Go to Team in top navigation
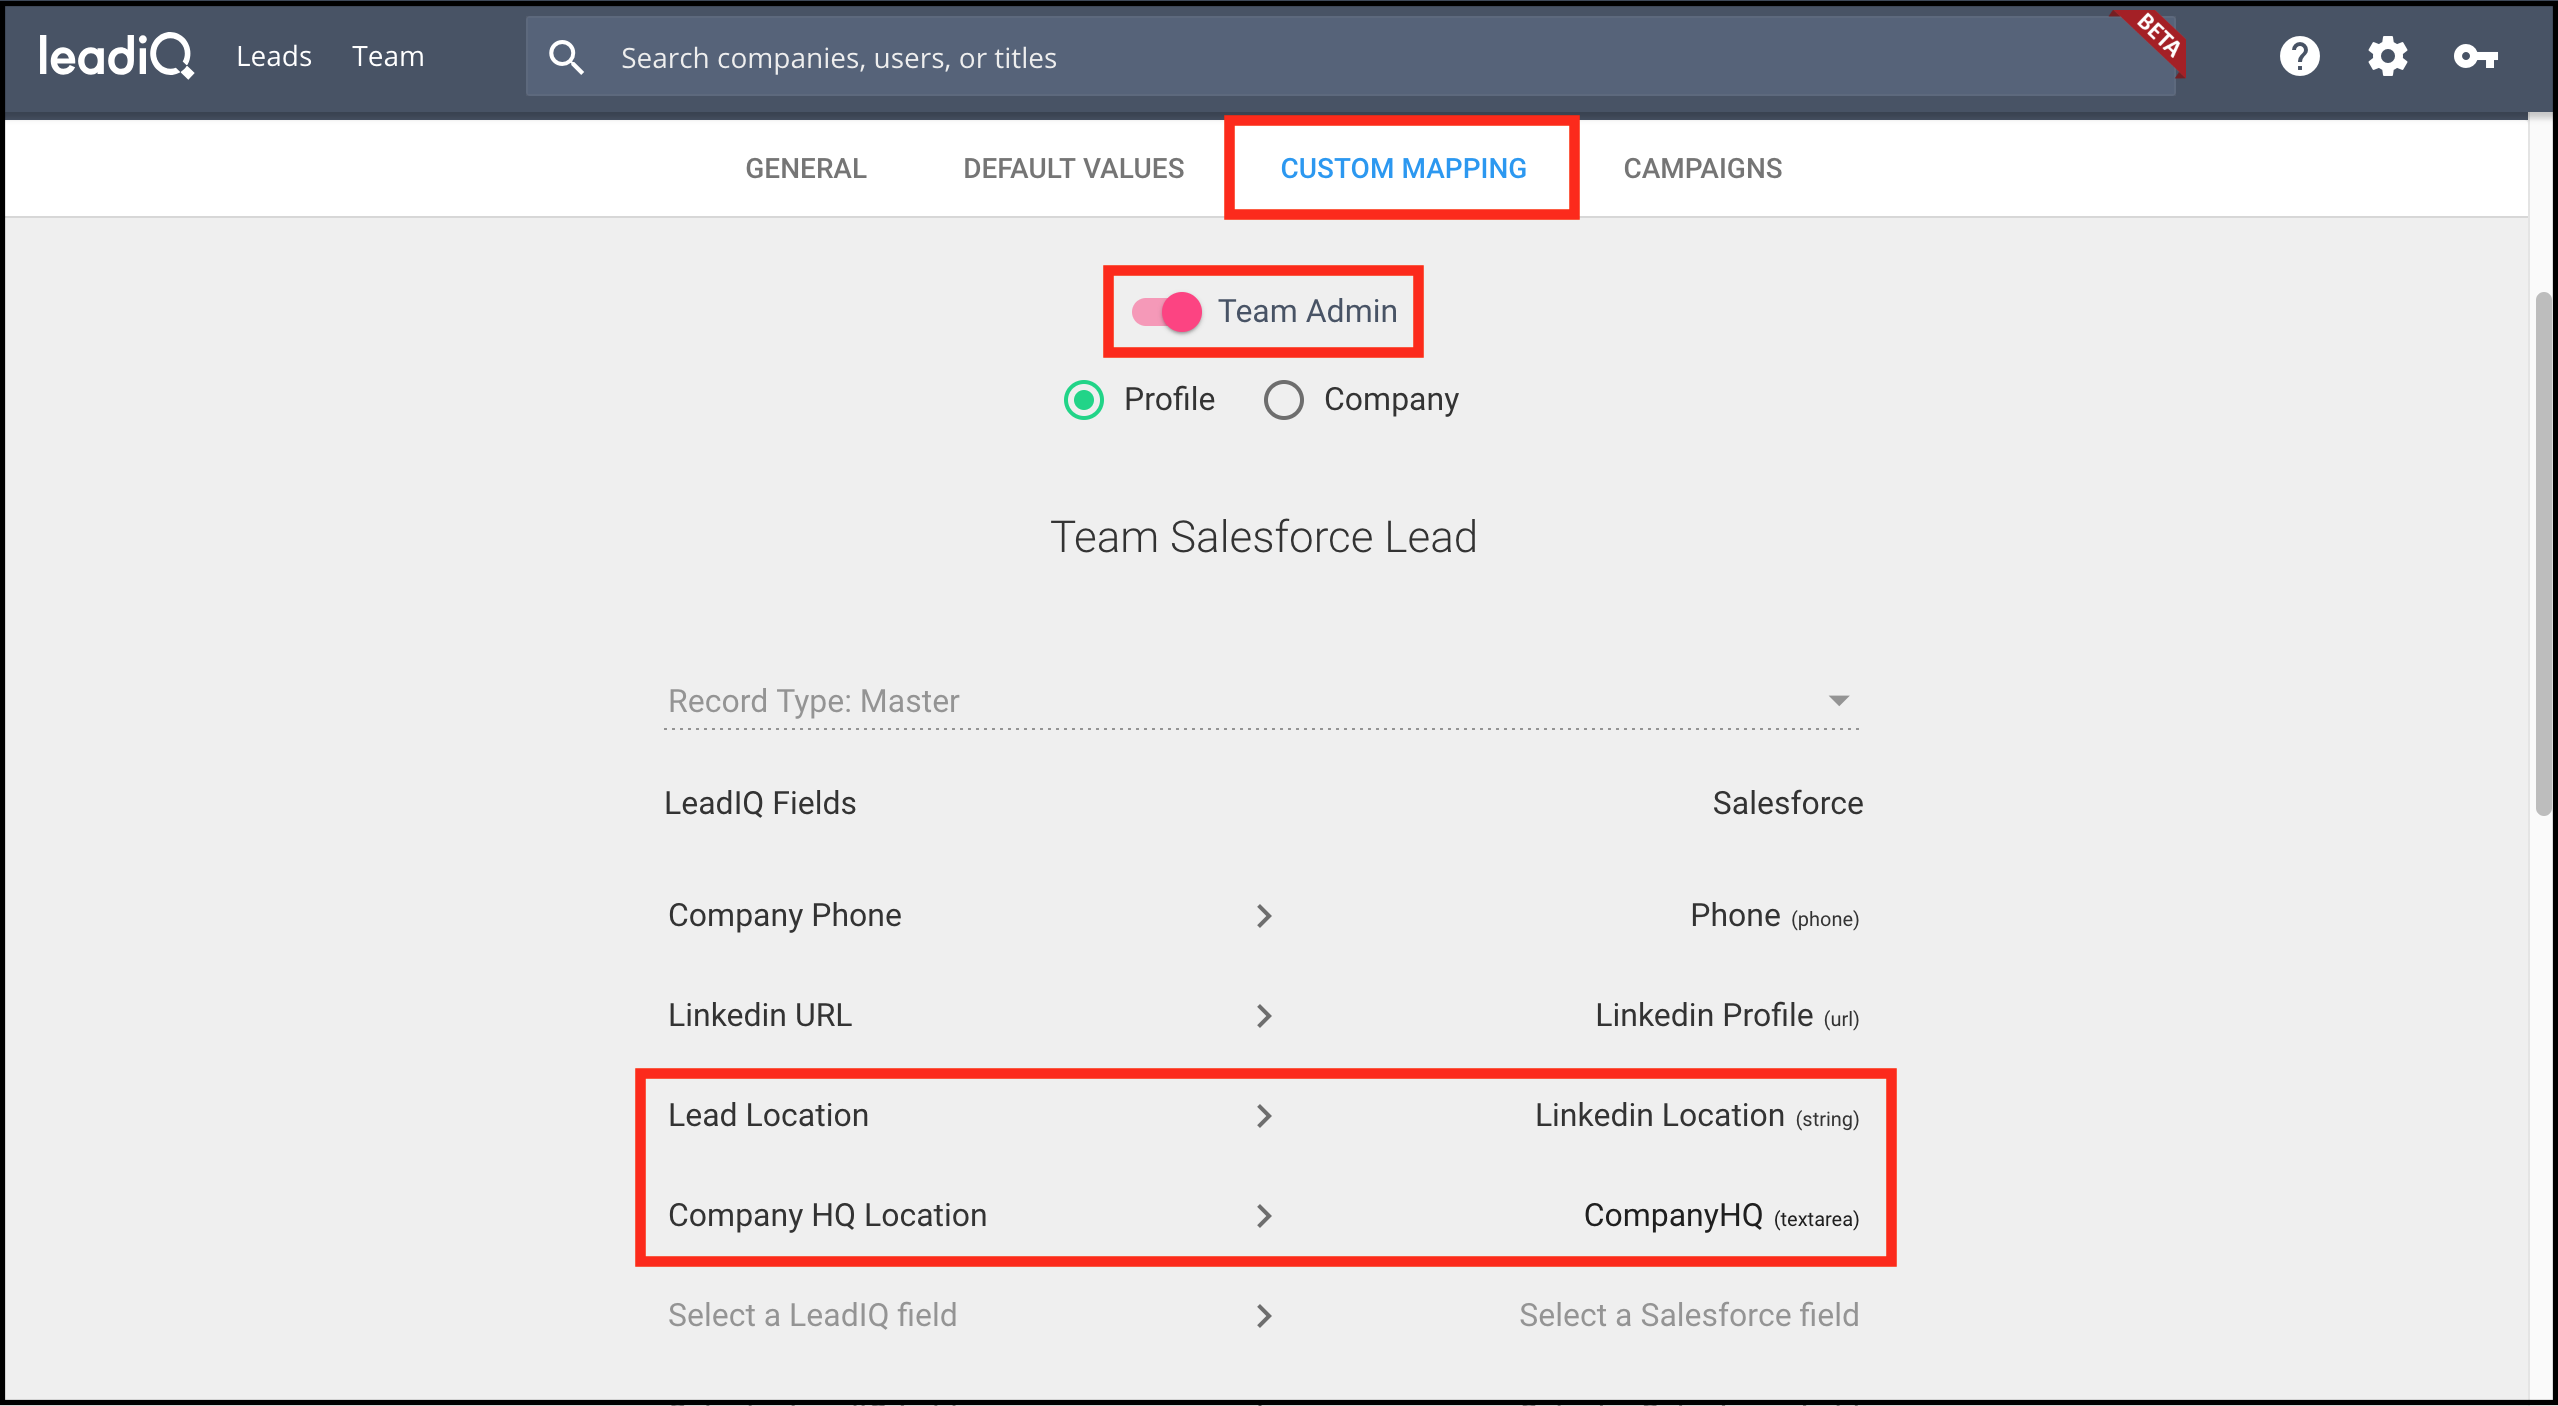The width and height of the screenshot is (2558, 1406). (x=388, y=56)
